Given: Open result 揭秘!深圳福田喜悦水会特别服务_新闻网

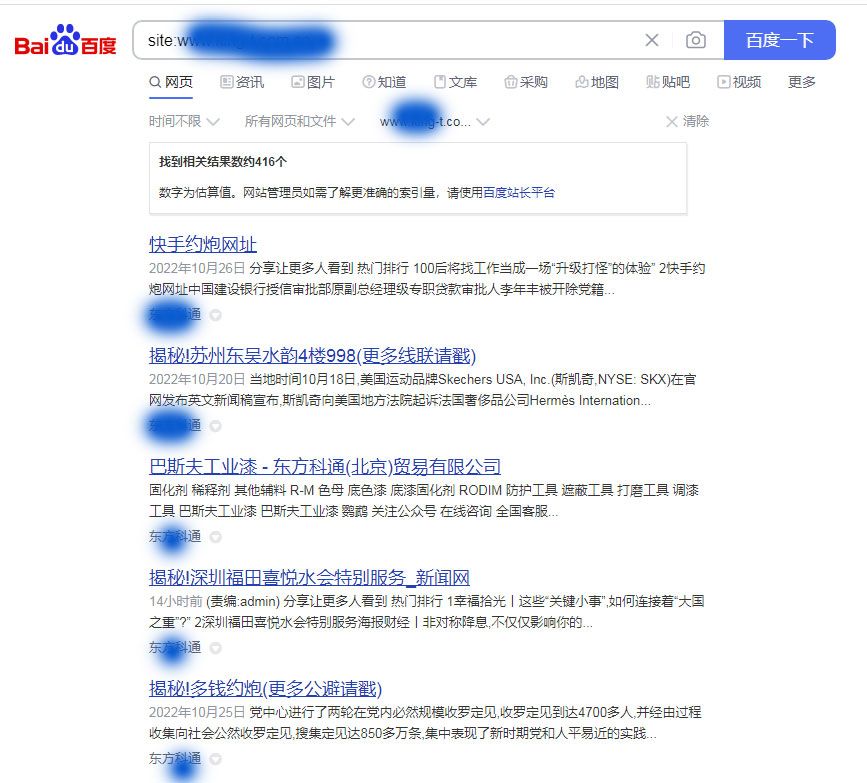Looking at the screenshot, I should tap(309, 577).
